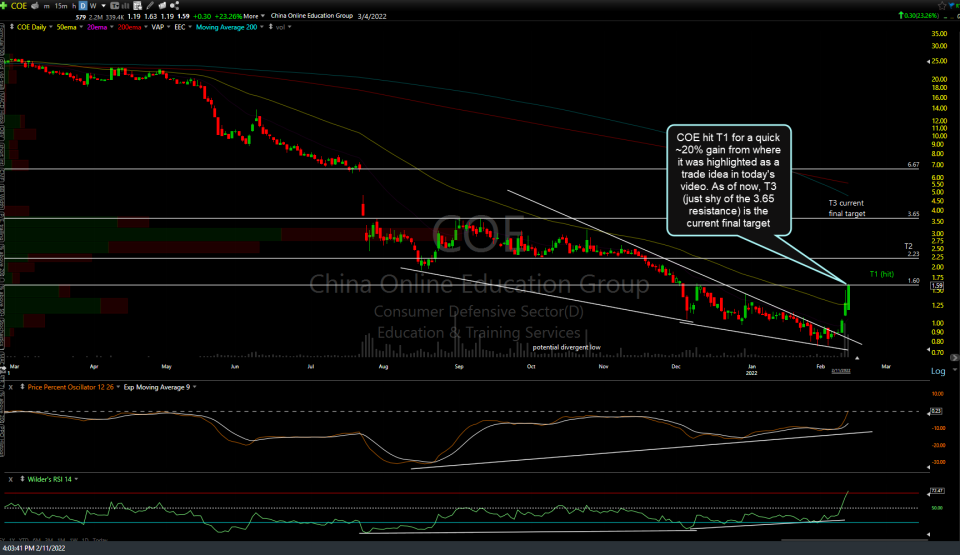Toggle Log scale on price axis
960x555 pixels.
click(x=937, y=371)
